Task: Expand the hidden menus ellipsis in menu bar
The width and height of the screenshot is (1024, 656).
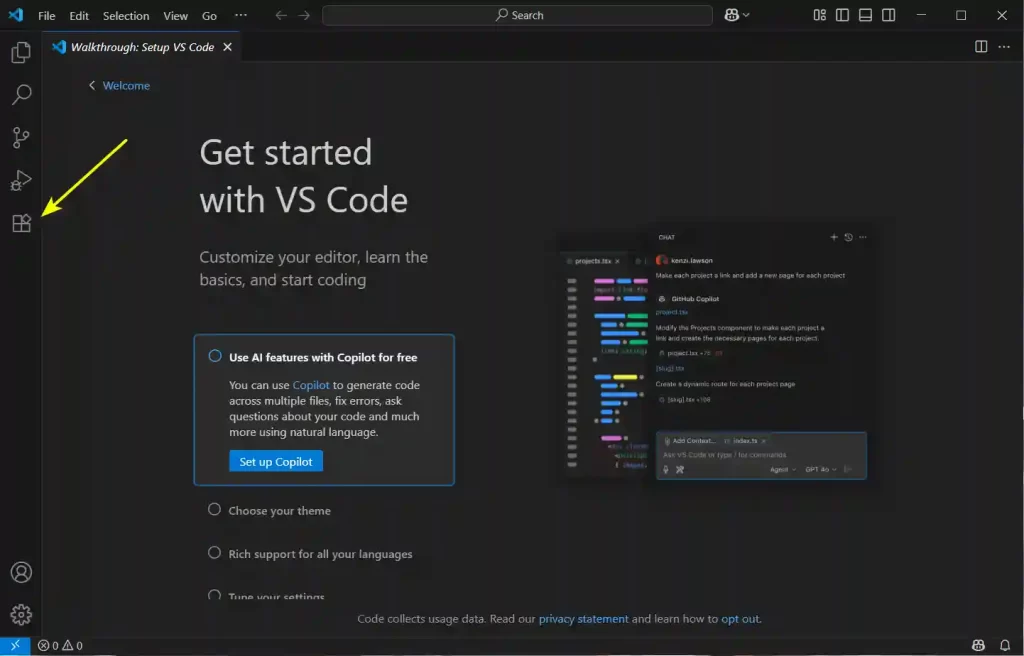Action: coord(240,16)
